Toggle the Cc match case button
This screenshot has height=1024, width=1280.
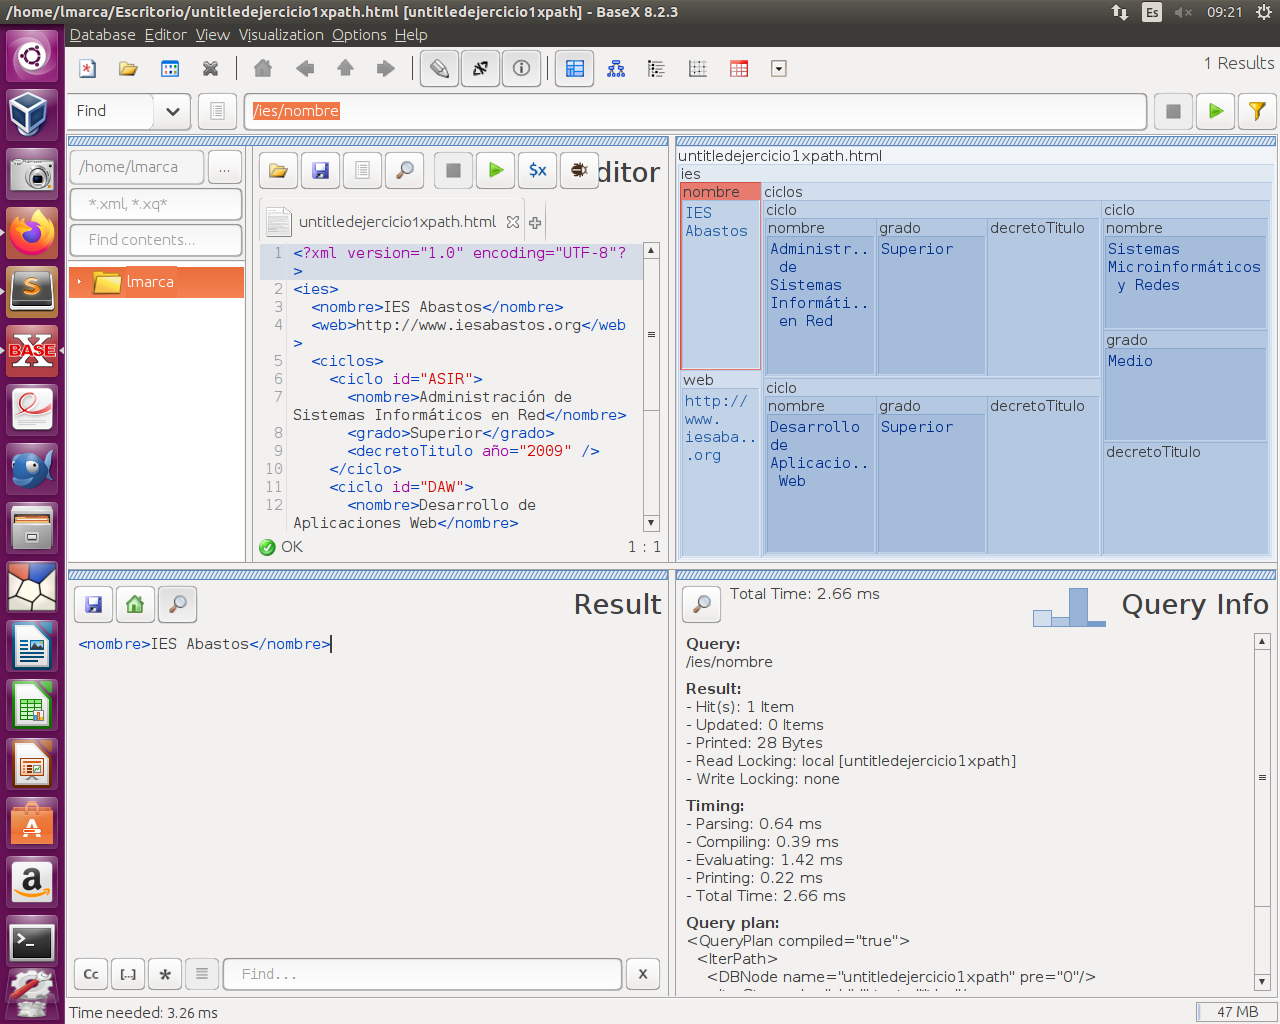pos(91,974)
